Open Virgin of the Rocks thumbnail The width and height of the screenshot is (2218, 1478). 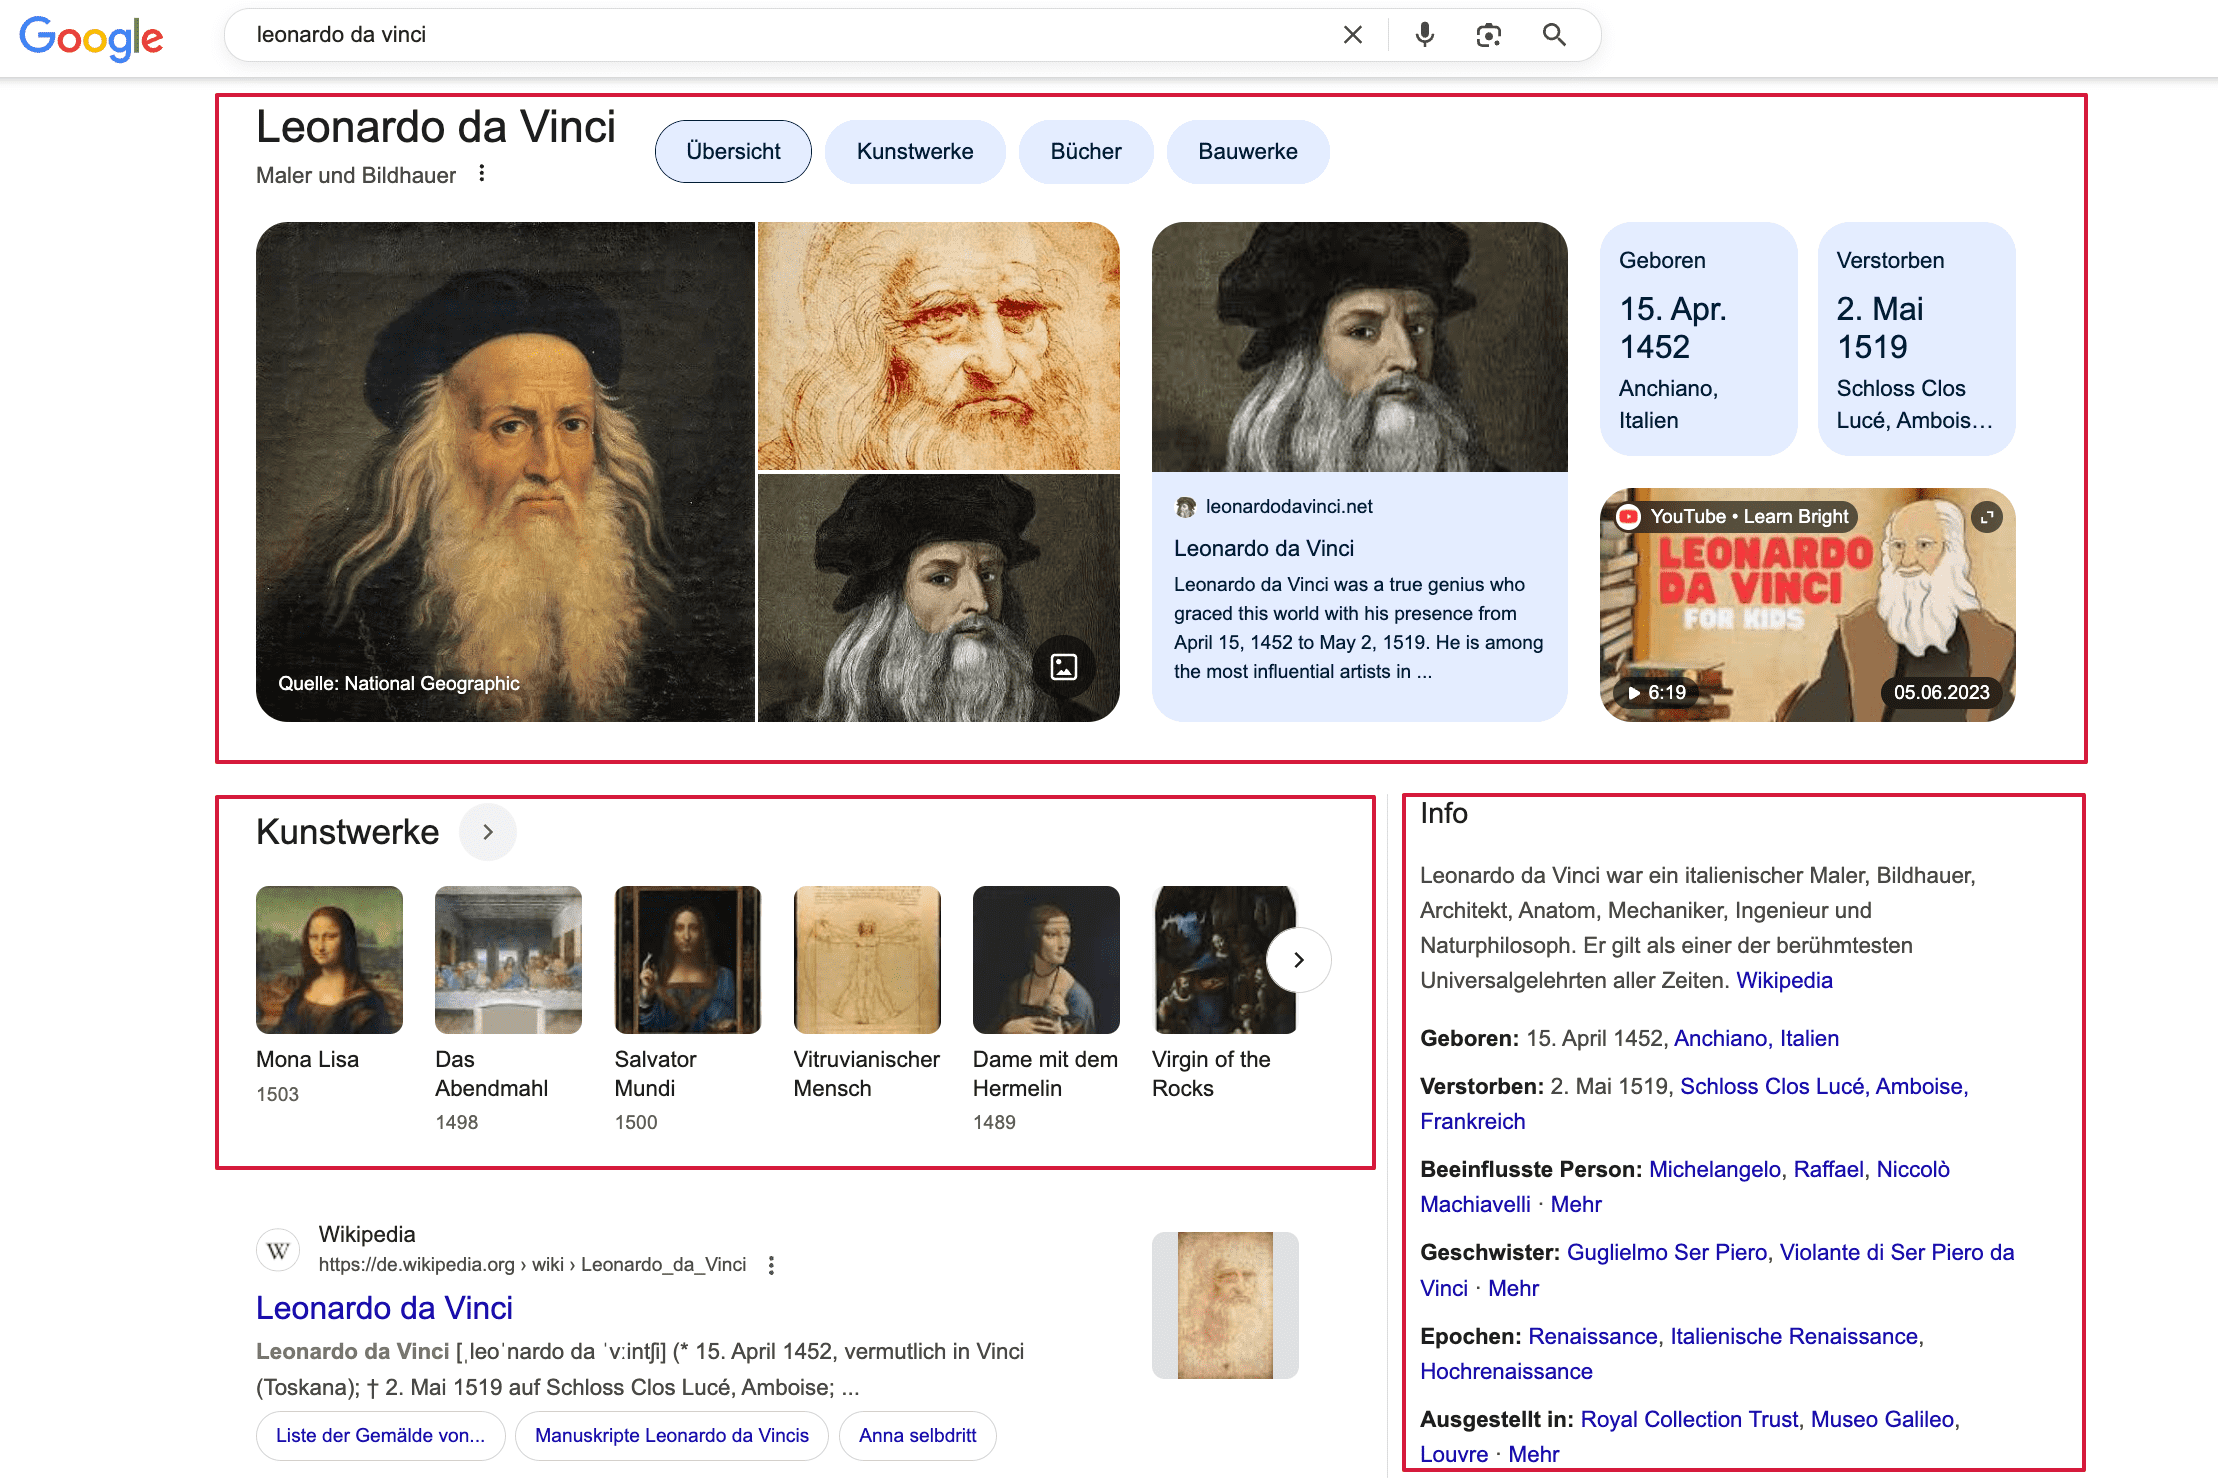click(x=1225, y=960)
